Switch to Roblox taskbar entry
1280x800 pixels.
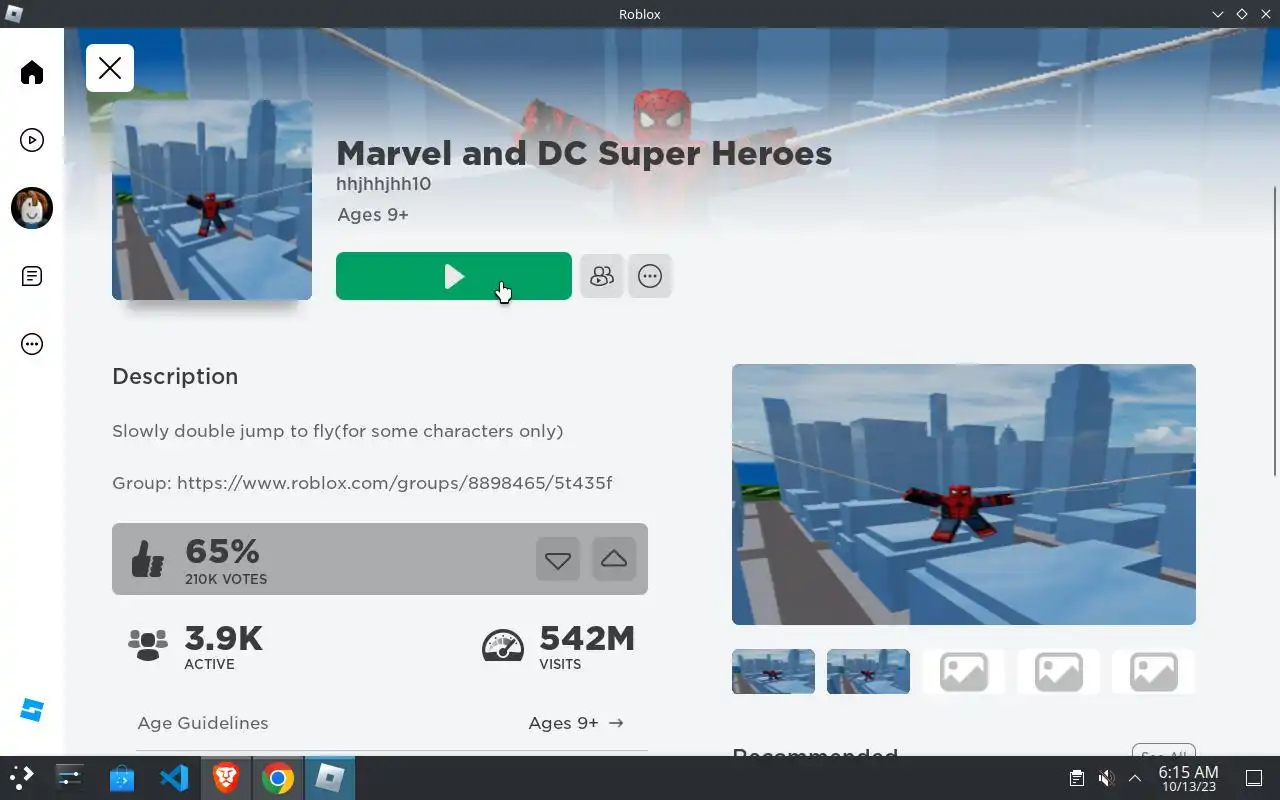coord(330,777)
